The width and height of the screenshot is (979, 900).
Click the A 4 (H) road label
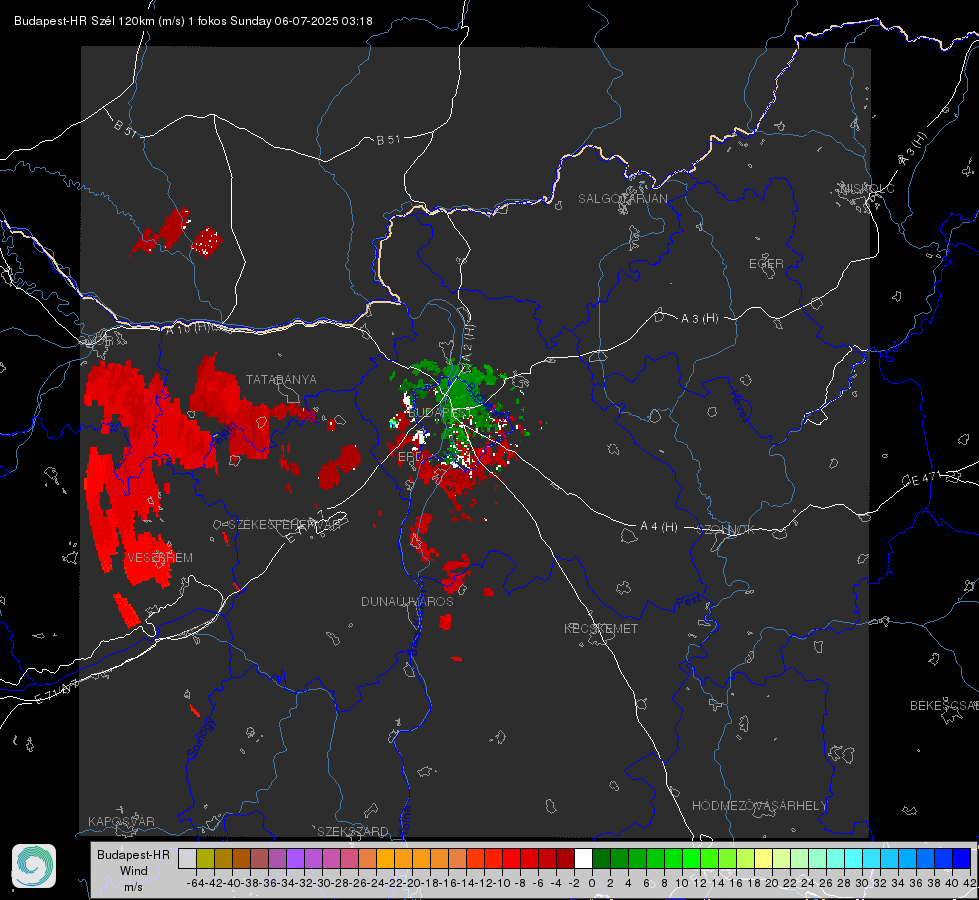659,527
